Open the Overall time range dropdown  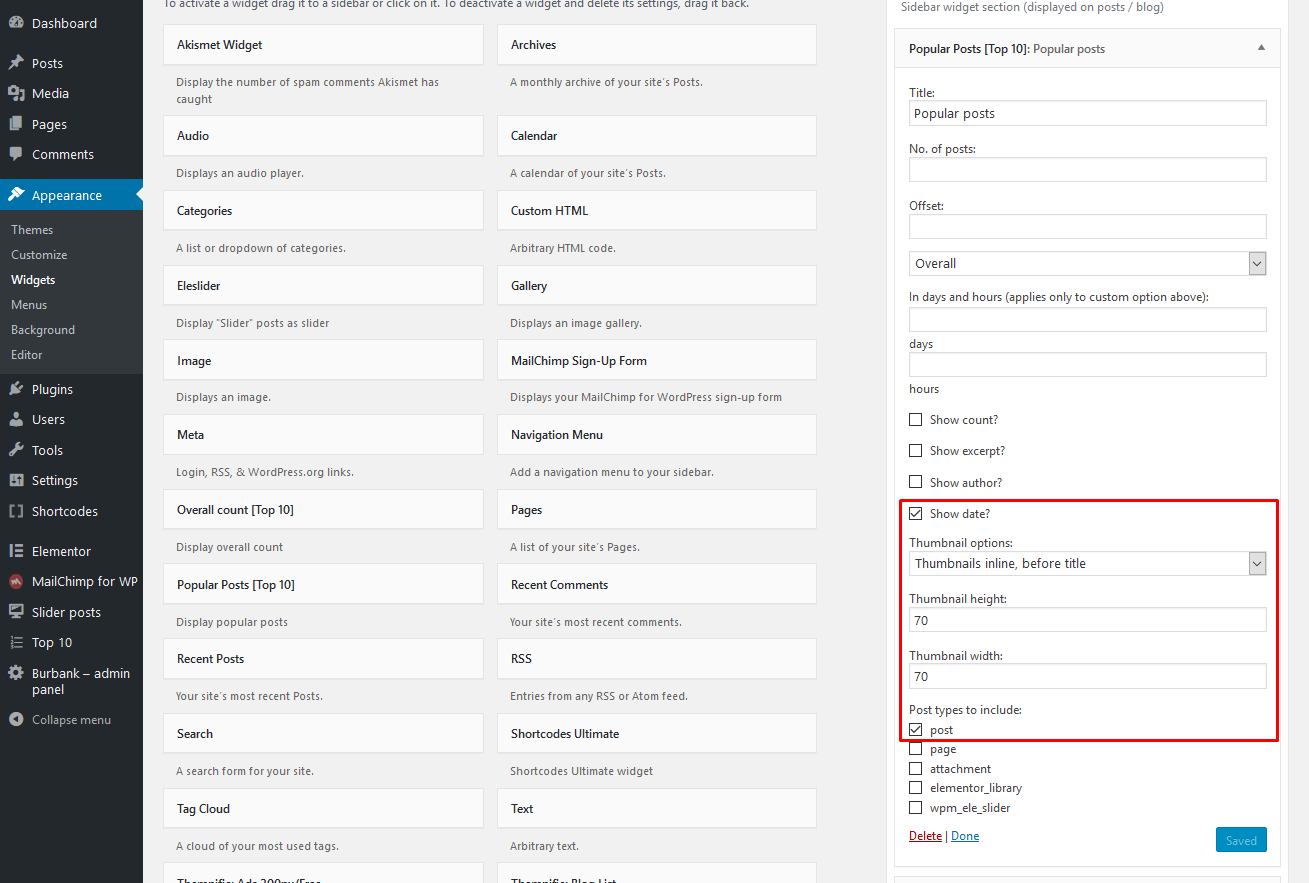[1087, 263]
